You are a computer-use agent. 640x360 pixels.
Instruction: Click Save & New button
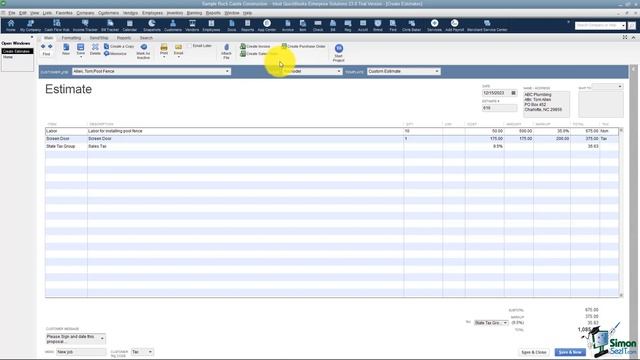[570, 352]
